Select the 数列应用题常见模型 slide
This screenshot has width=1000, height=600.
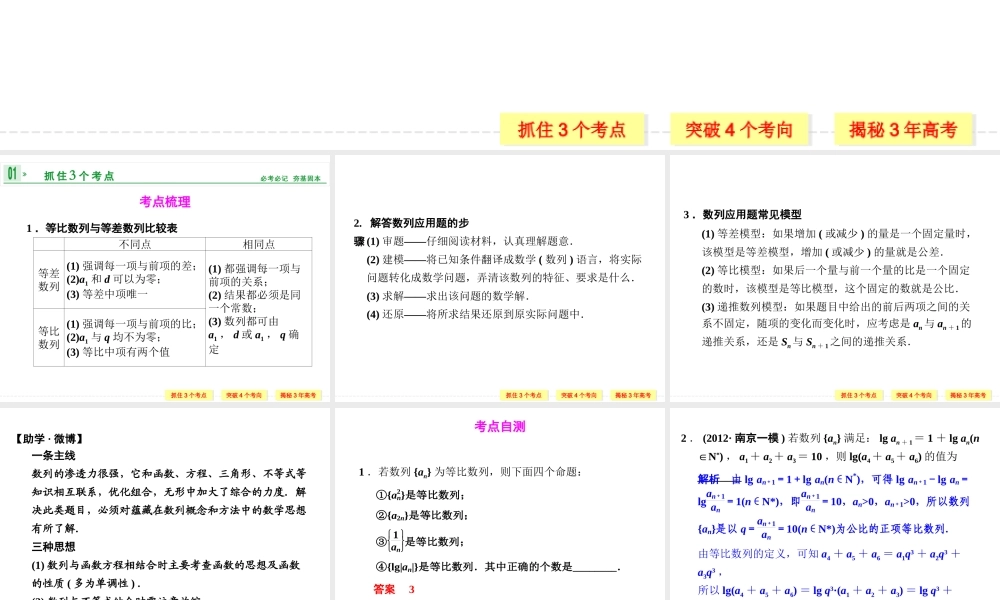[x=833, y=280]
